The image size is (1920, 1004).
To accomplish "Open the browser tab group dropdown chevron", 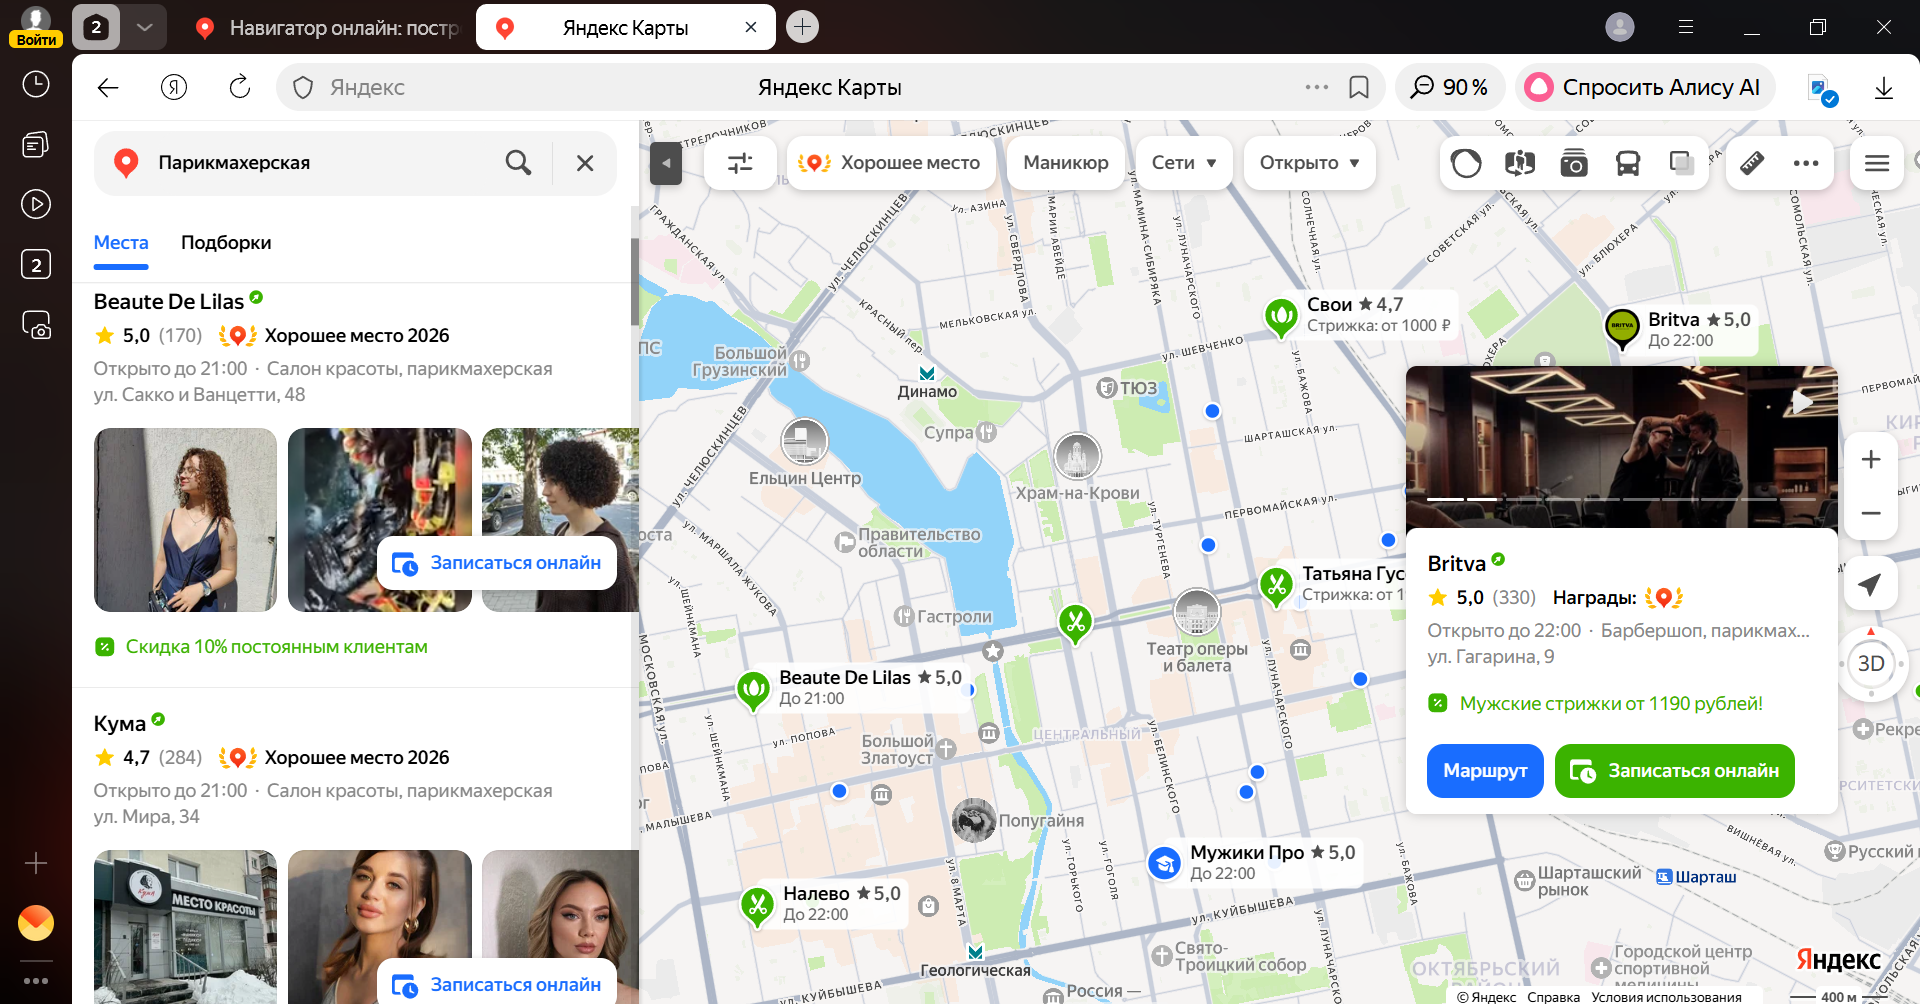I will tap(144, 27).
